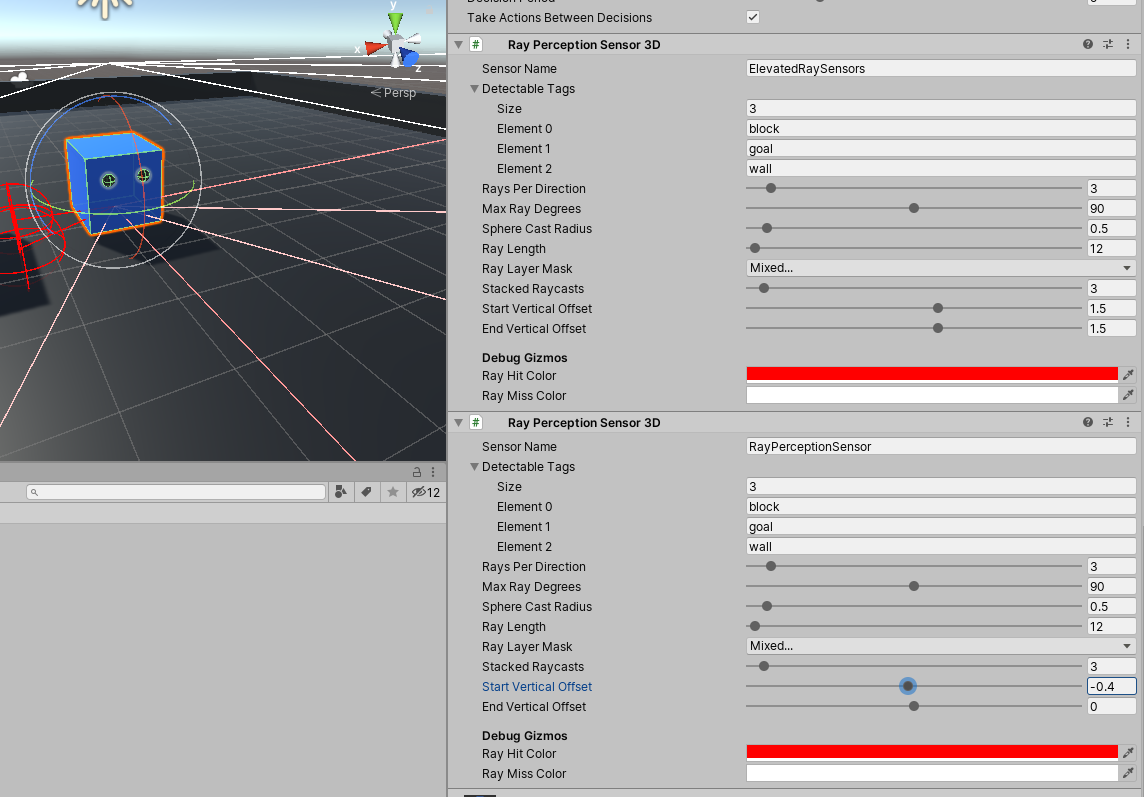
Task: Click the search field in bottom panel
Action: click(x=176, y=492)
